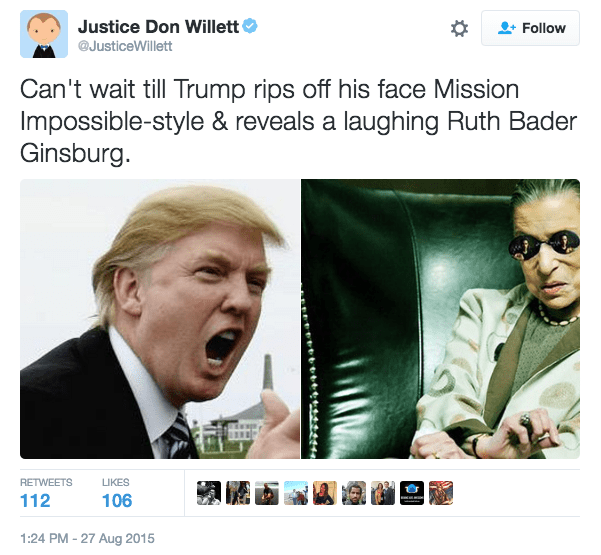Click the Justice Don Willett profile avatar
Viewport: 601px width, 555px height.
click(44, 34)
